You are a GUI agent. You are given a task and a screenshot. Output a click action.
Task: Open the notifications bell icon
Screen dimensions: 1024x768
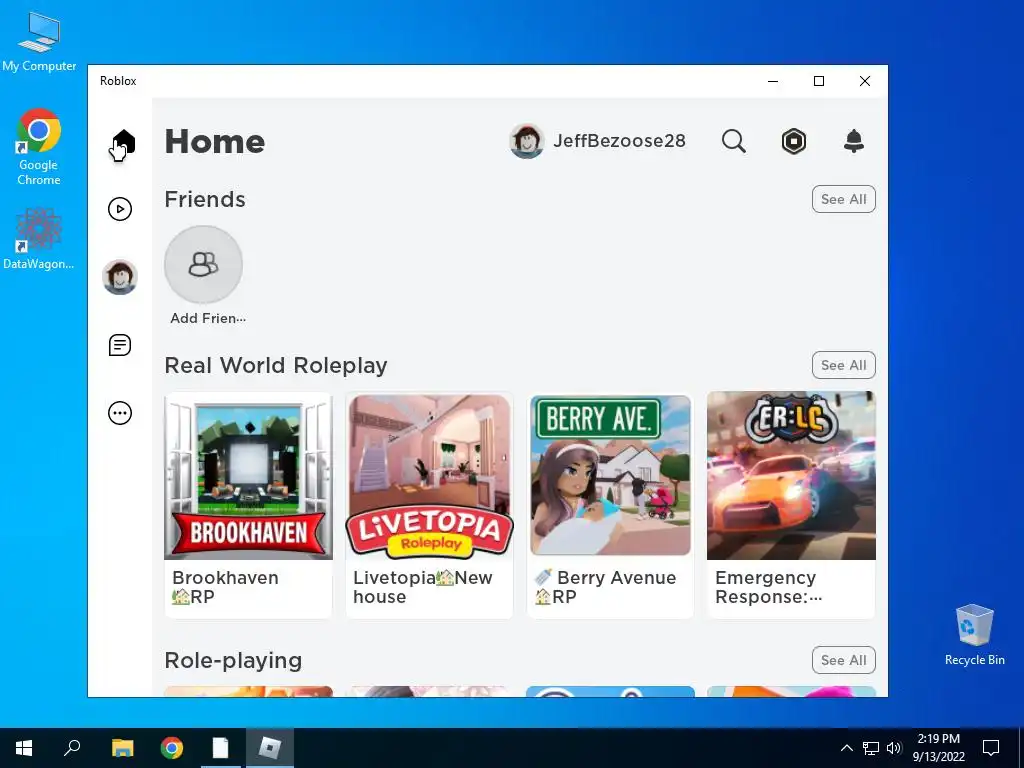point(854,141)
